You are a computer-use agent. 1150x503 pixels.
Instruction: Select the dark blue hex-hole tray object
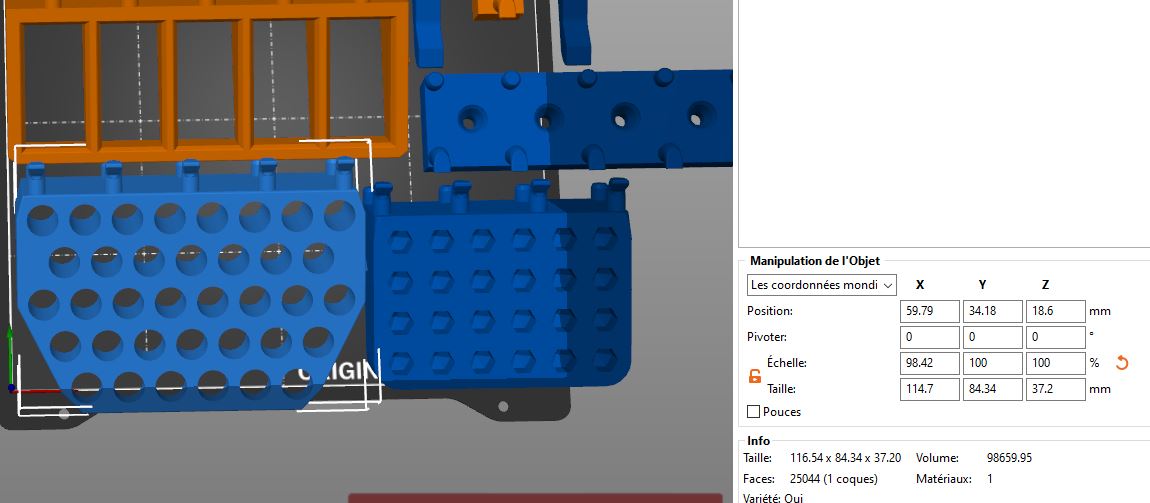[499, 286]
